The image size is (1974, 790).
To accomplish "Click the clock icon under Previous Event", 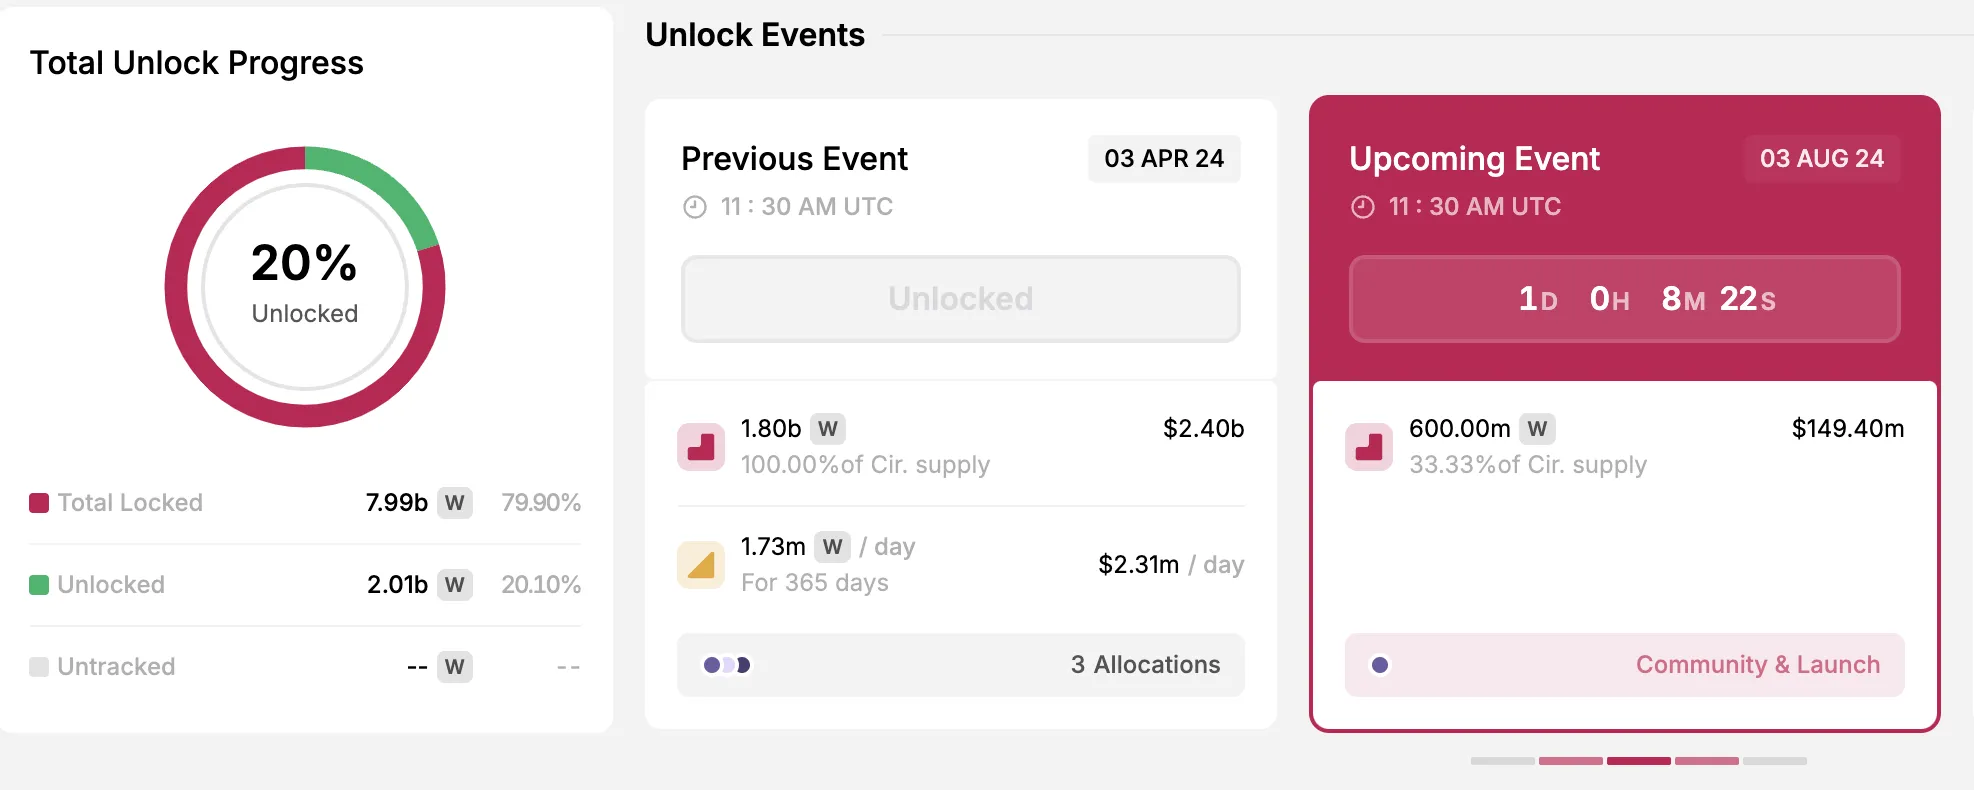I will tap(694, 207).
